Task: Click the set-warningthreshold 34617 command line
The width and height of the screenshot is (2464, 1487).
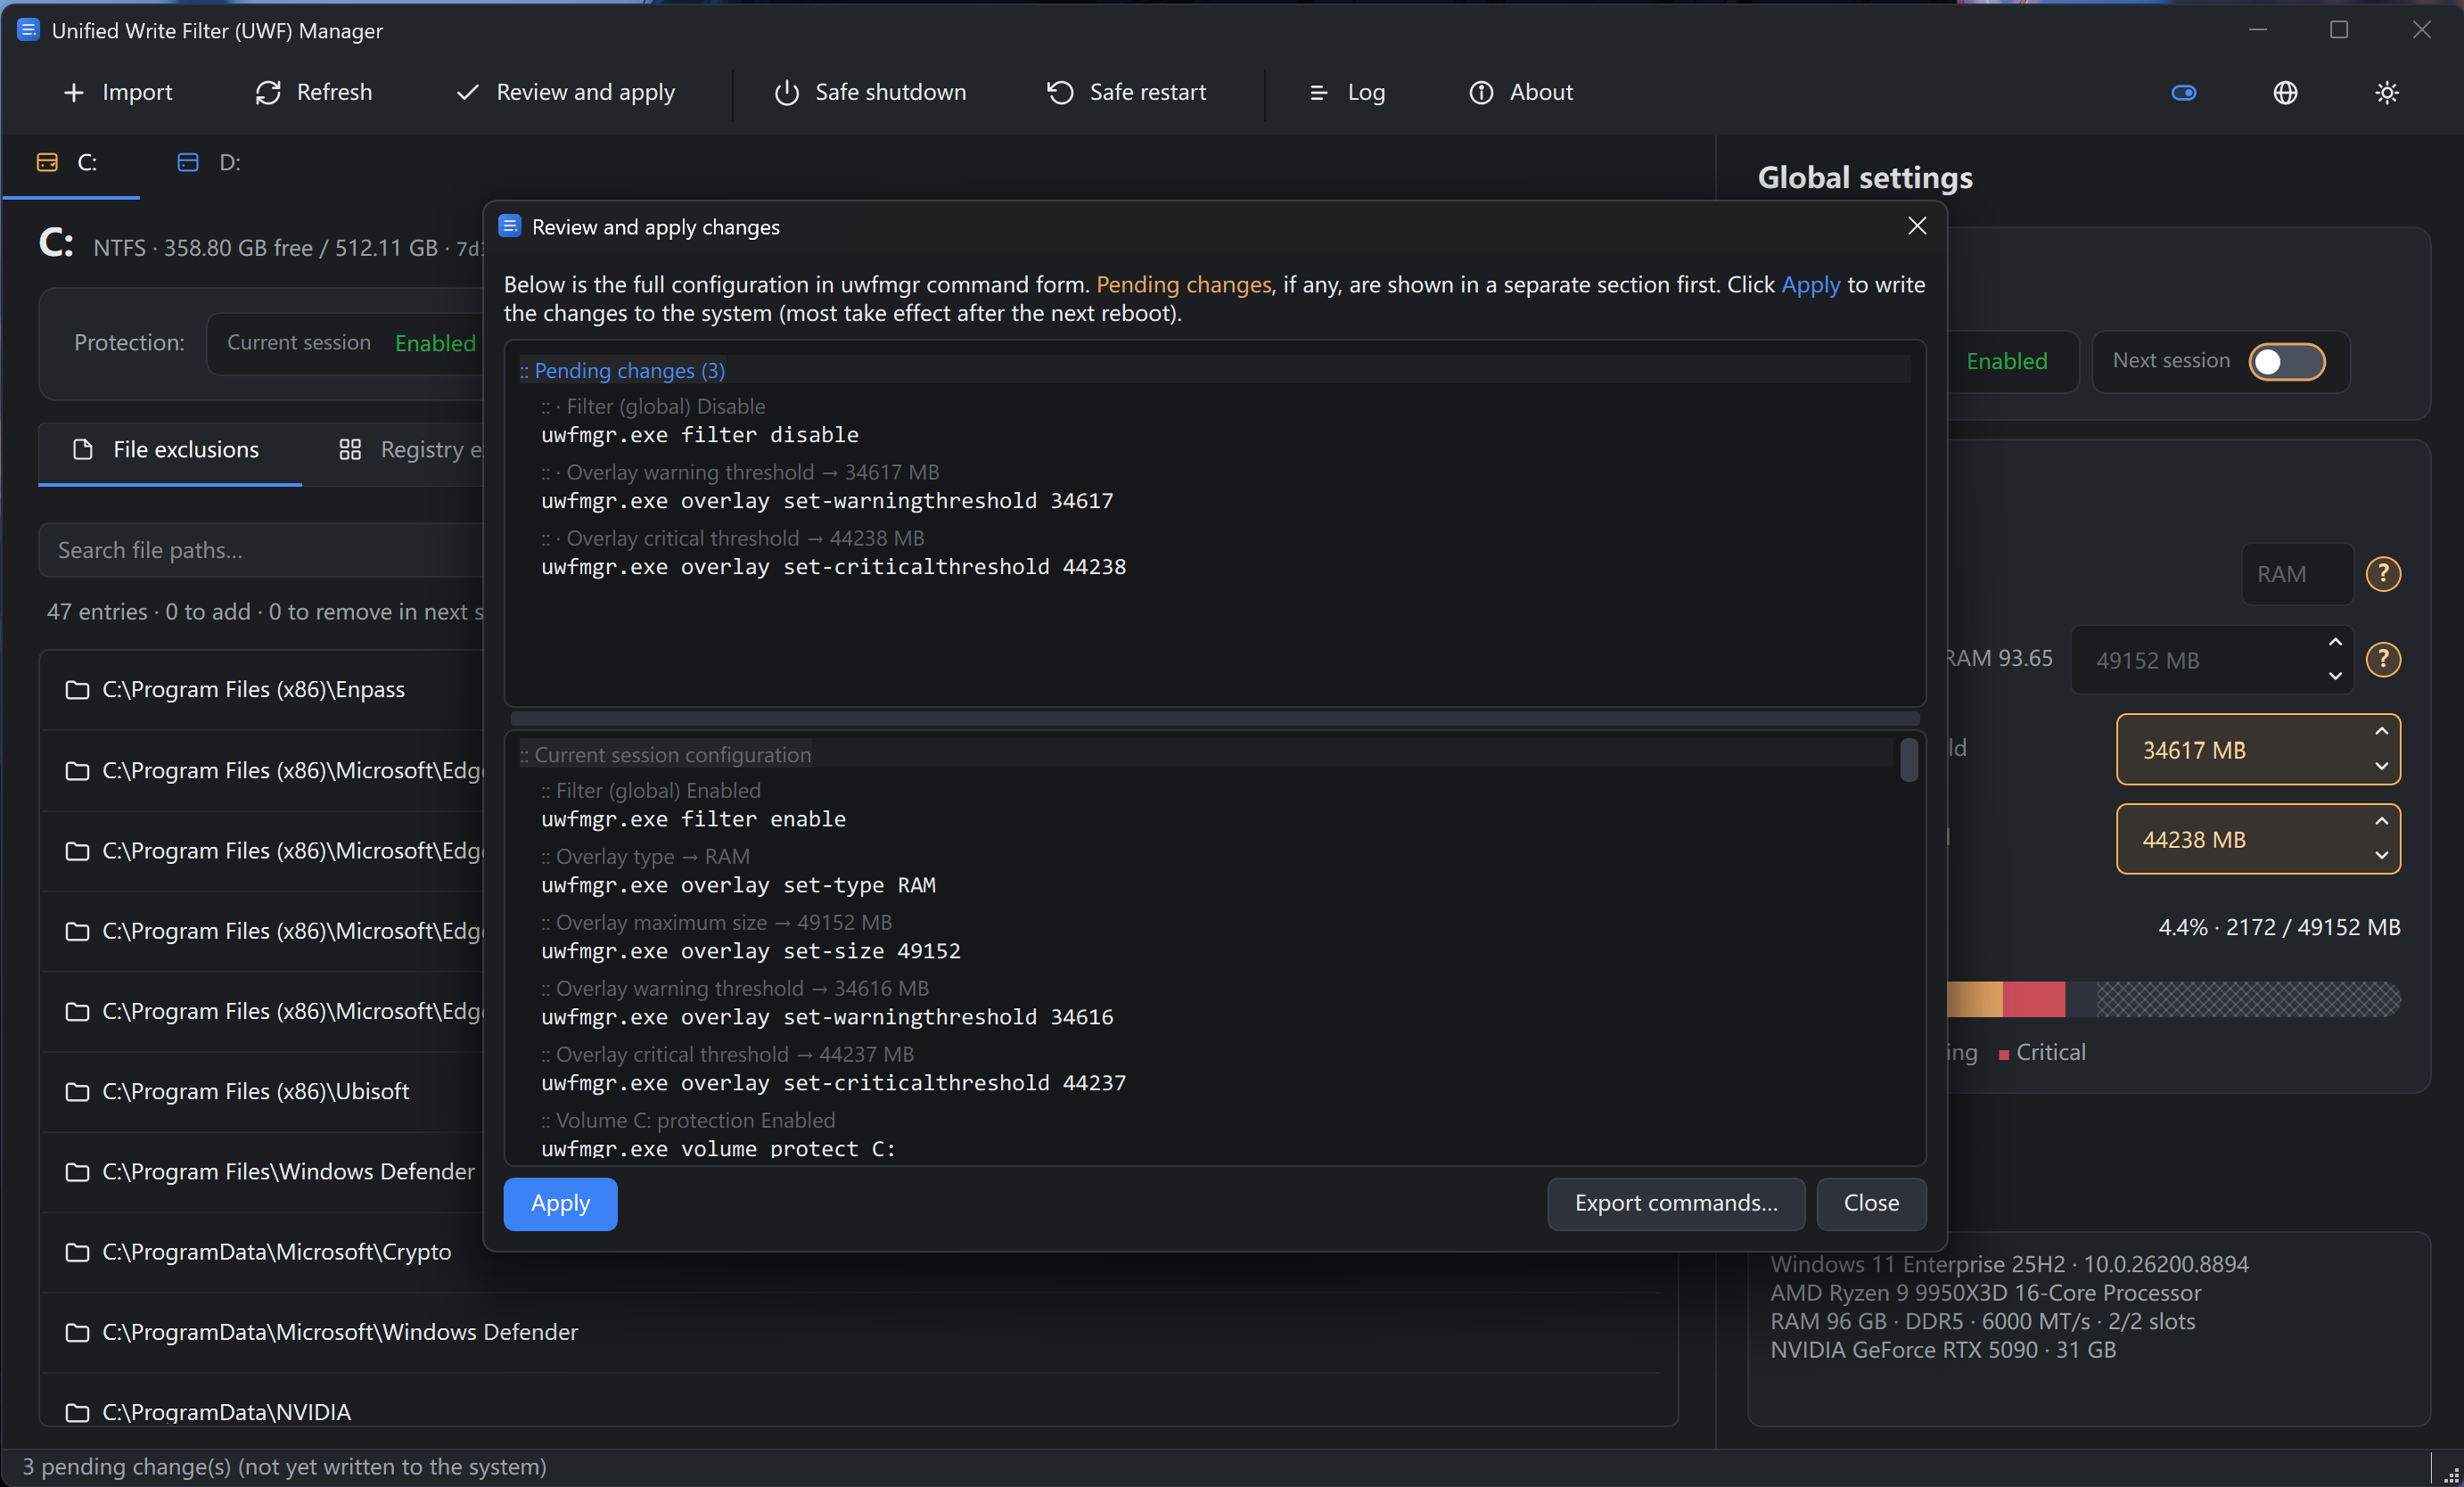Action: coord(826,501)
